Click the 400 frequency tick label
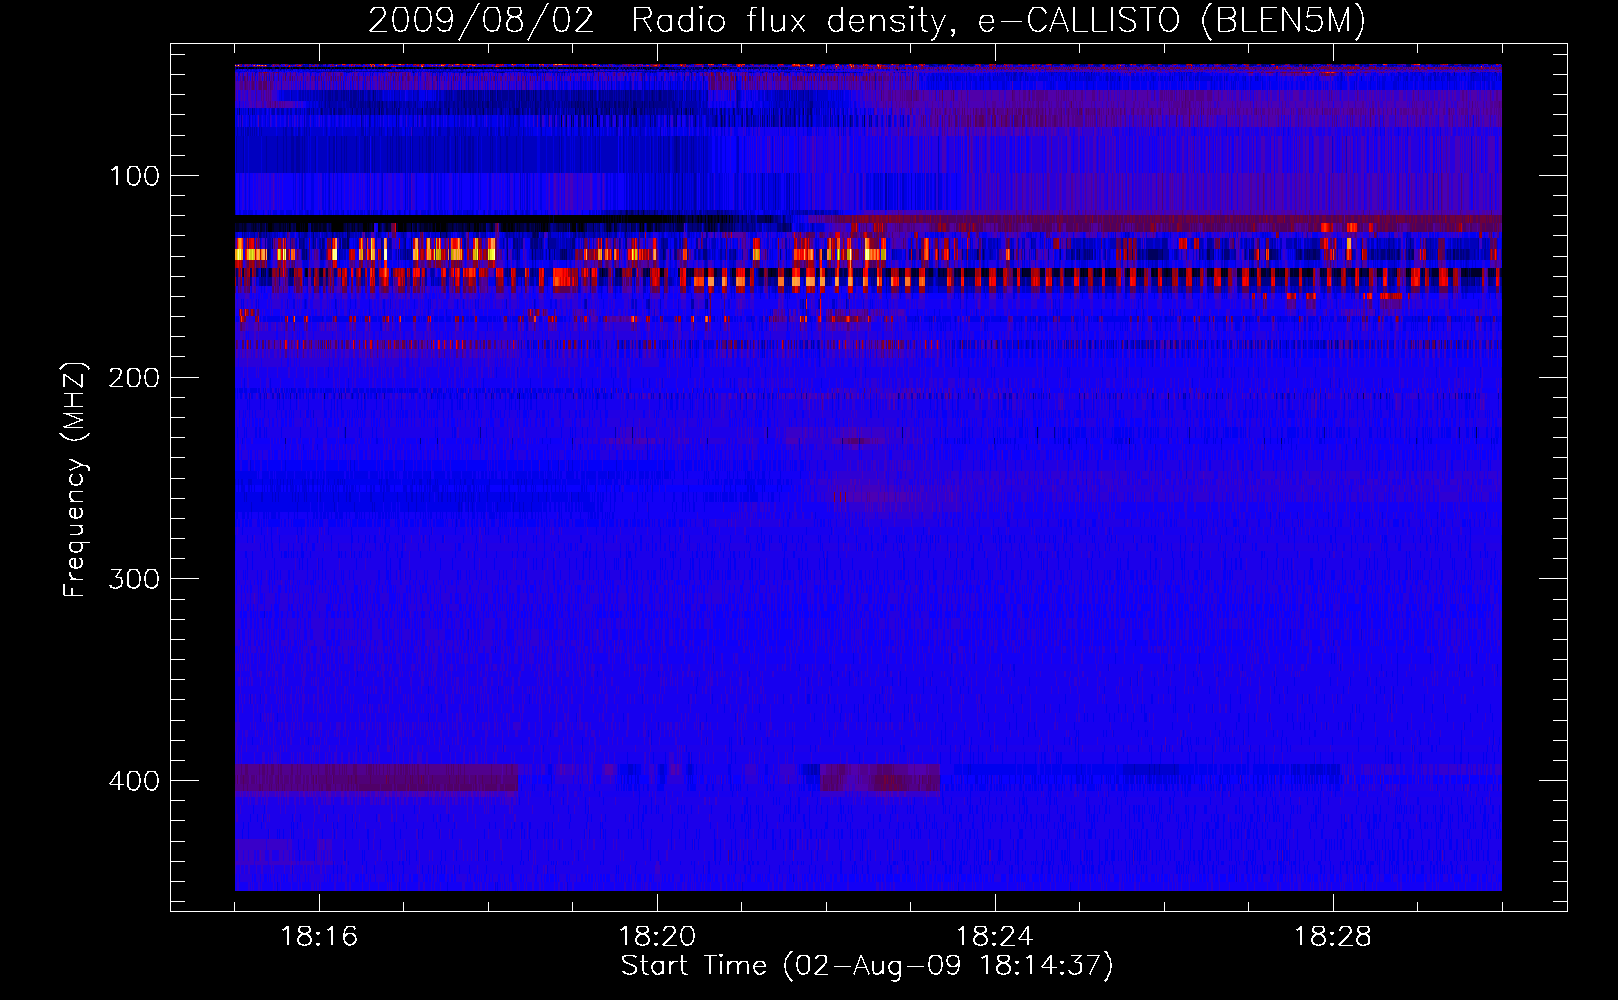The width and height of the screenshot is (1618, 1000). tap(134, 781)
